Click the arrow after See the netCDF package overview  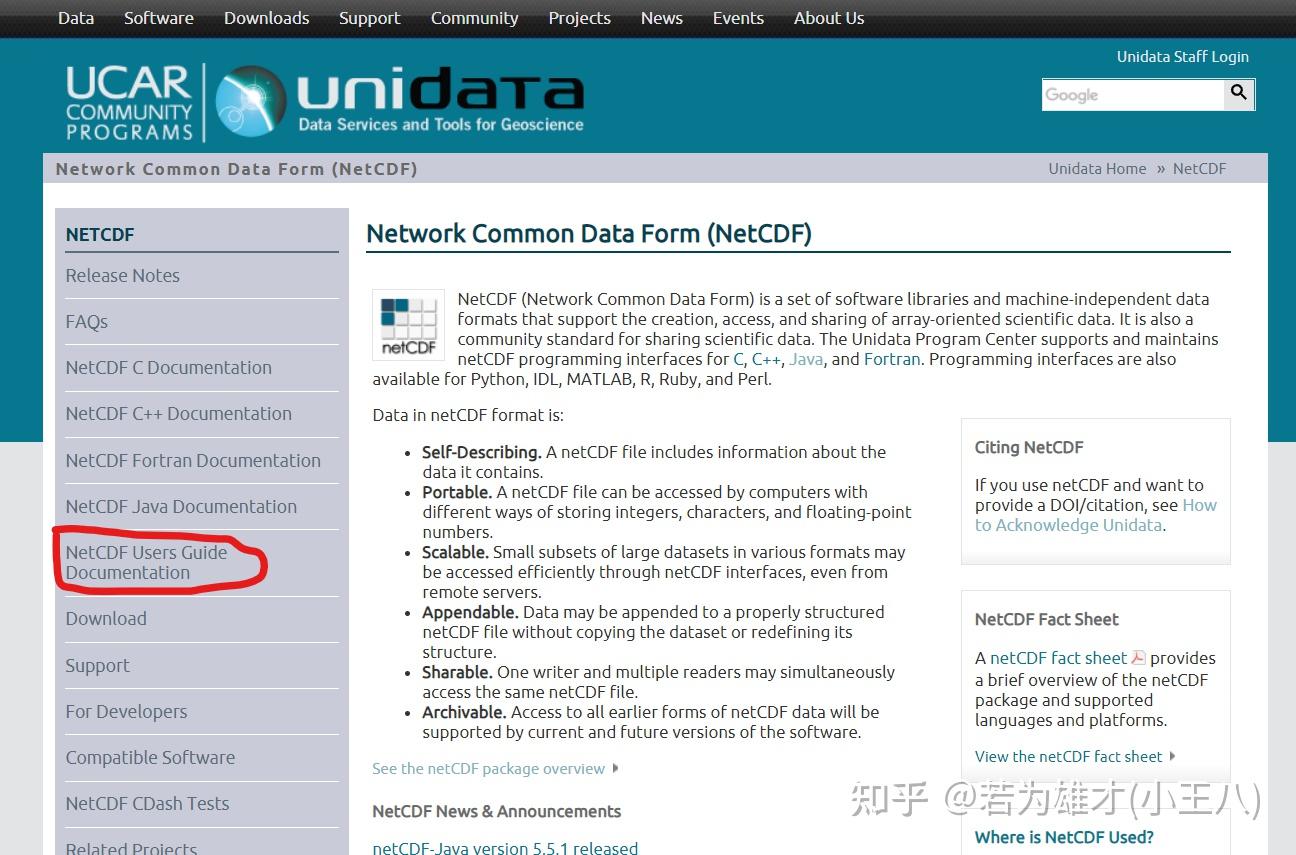pos(614,769)
